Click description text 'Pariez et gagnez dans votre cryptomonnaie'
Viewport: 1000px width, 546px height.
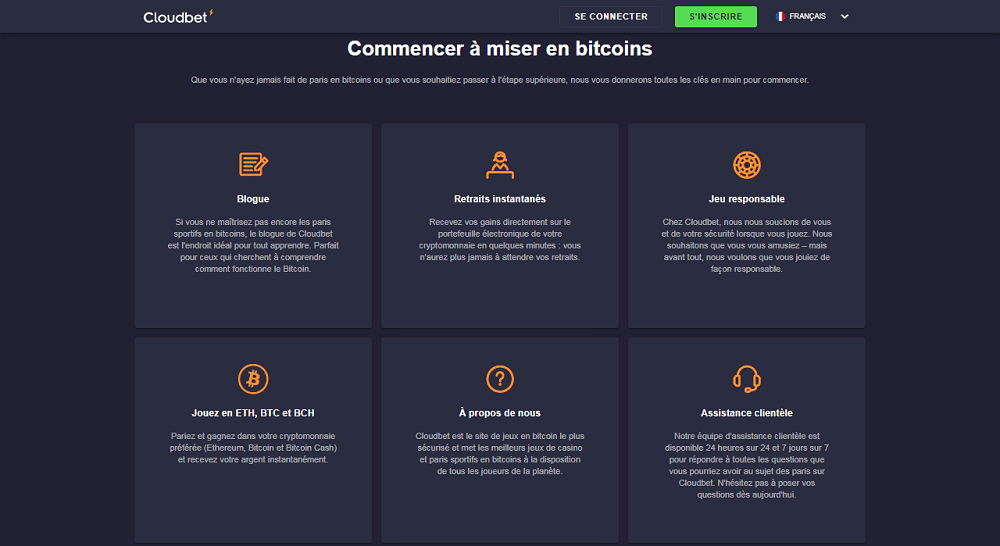click(253, 448)
